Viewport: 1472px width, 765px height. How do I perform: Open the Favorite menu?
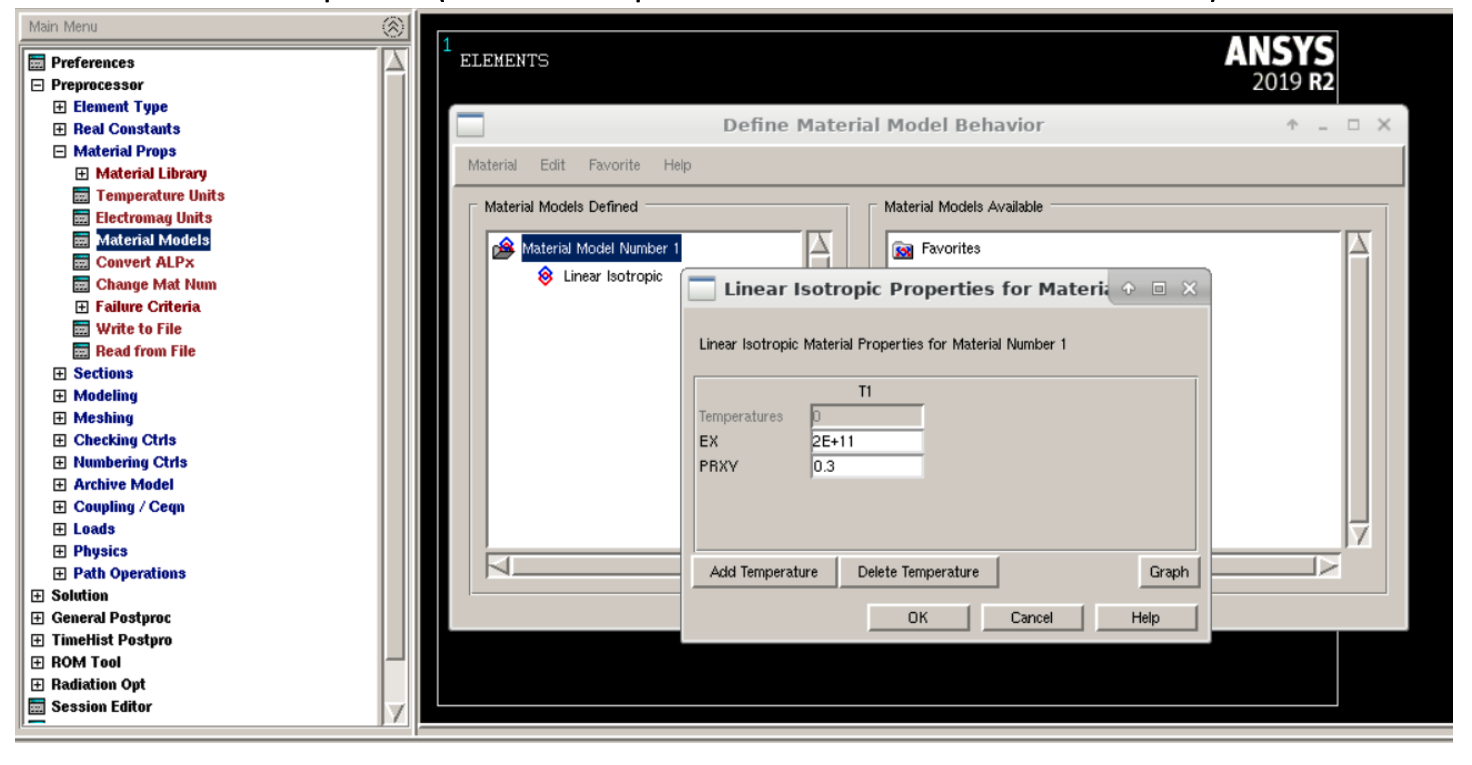click(614, 165)
